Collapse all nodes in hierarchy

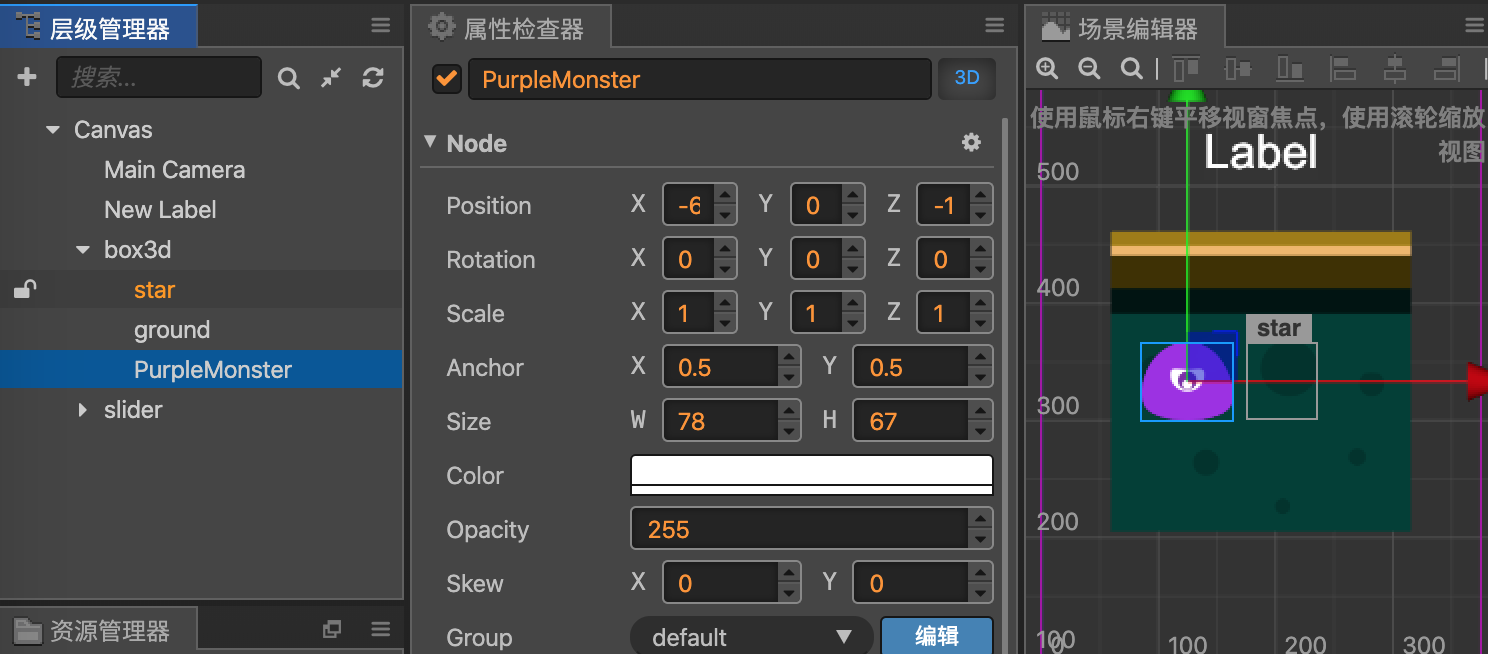click(331, 77)
